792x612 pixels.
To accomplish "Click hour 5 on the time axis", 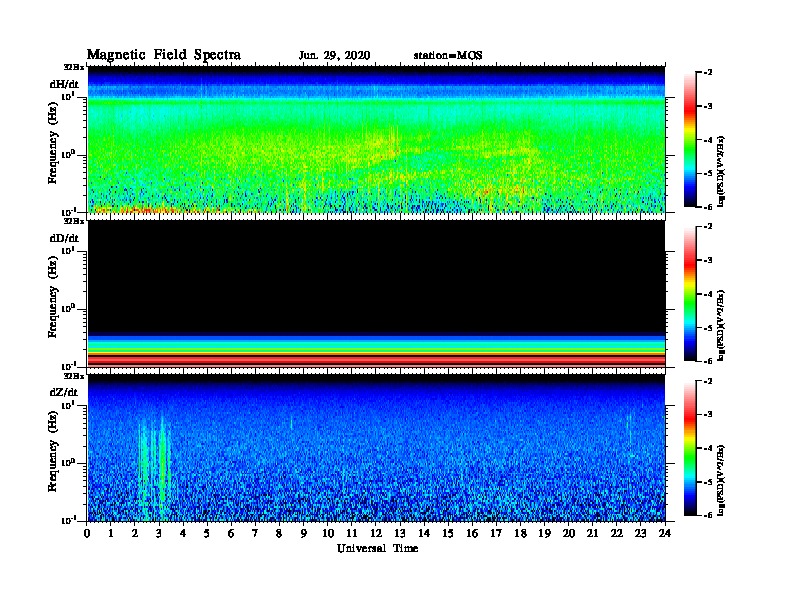I will (207, 533).
